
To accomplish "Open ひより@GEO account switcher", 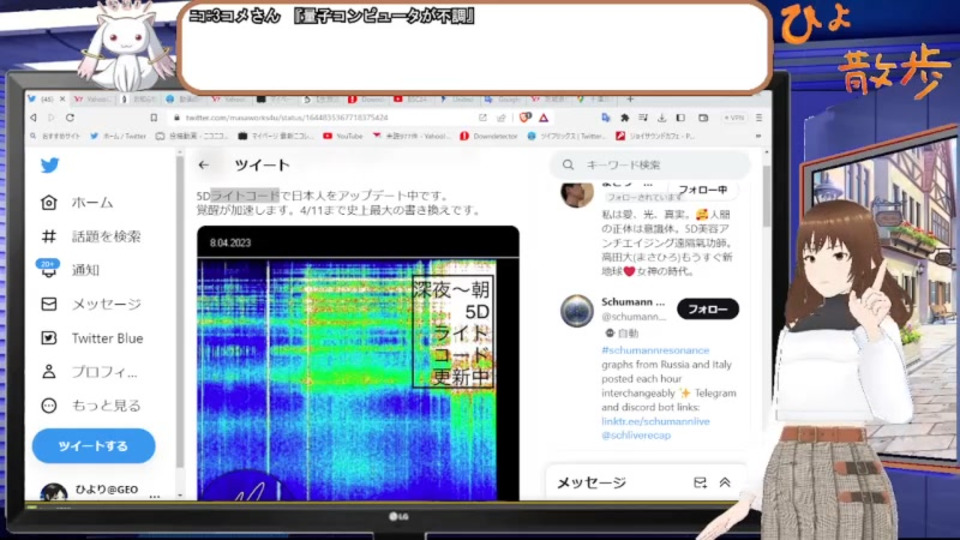I will [89, 490].
